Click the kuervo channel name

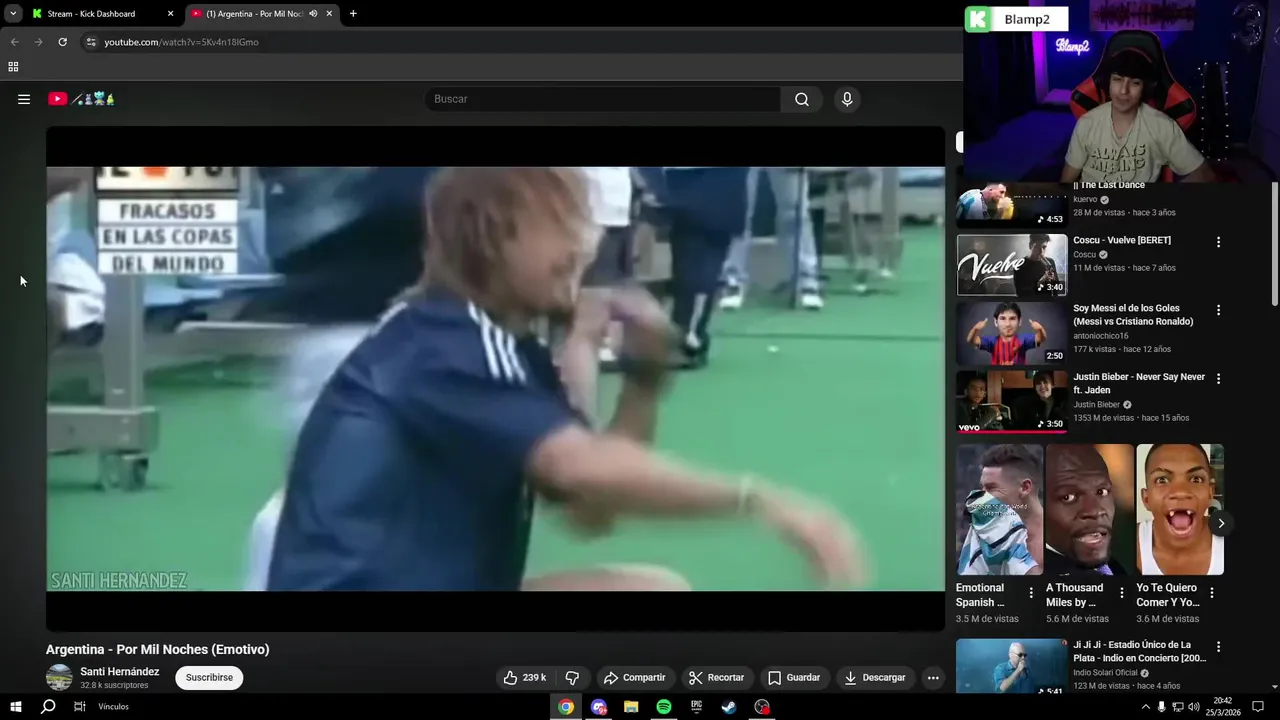tap(1086, 199)
